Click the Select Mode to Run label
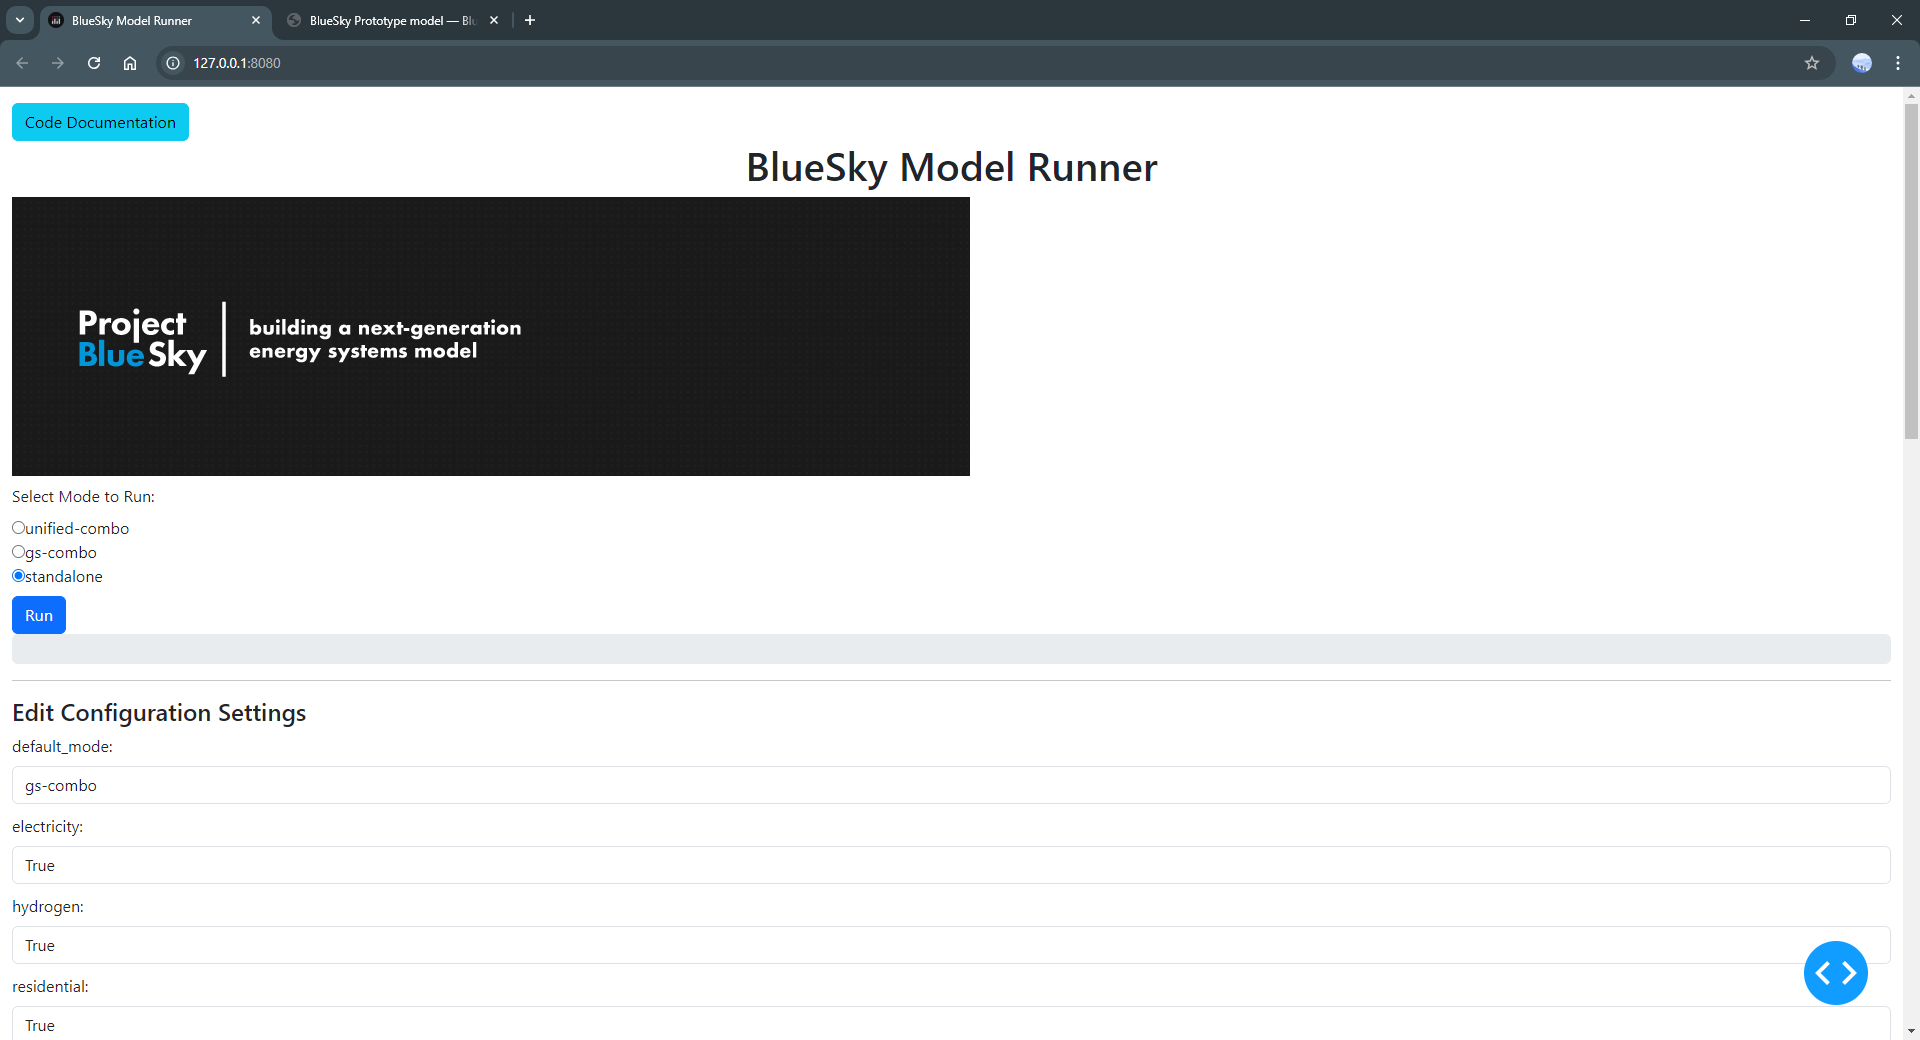The image size is (1920, 1040). pyautogui.click(x=83, y=496)
